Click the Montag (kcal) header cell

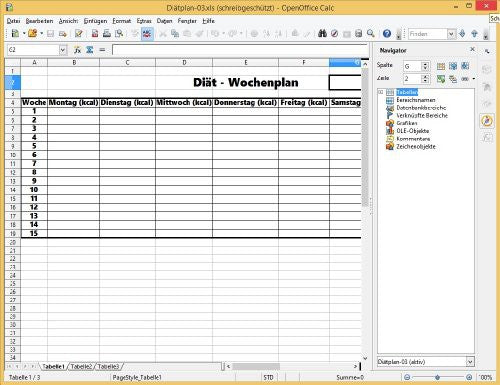point(73,102)
